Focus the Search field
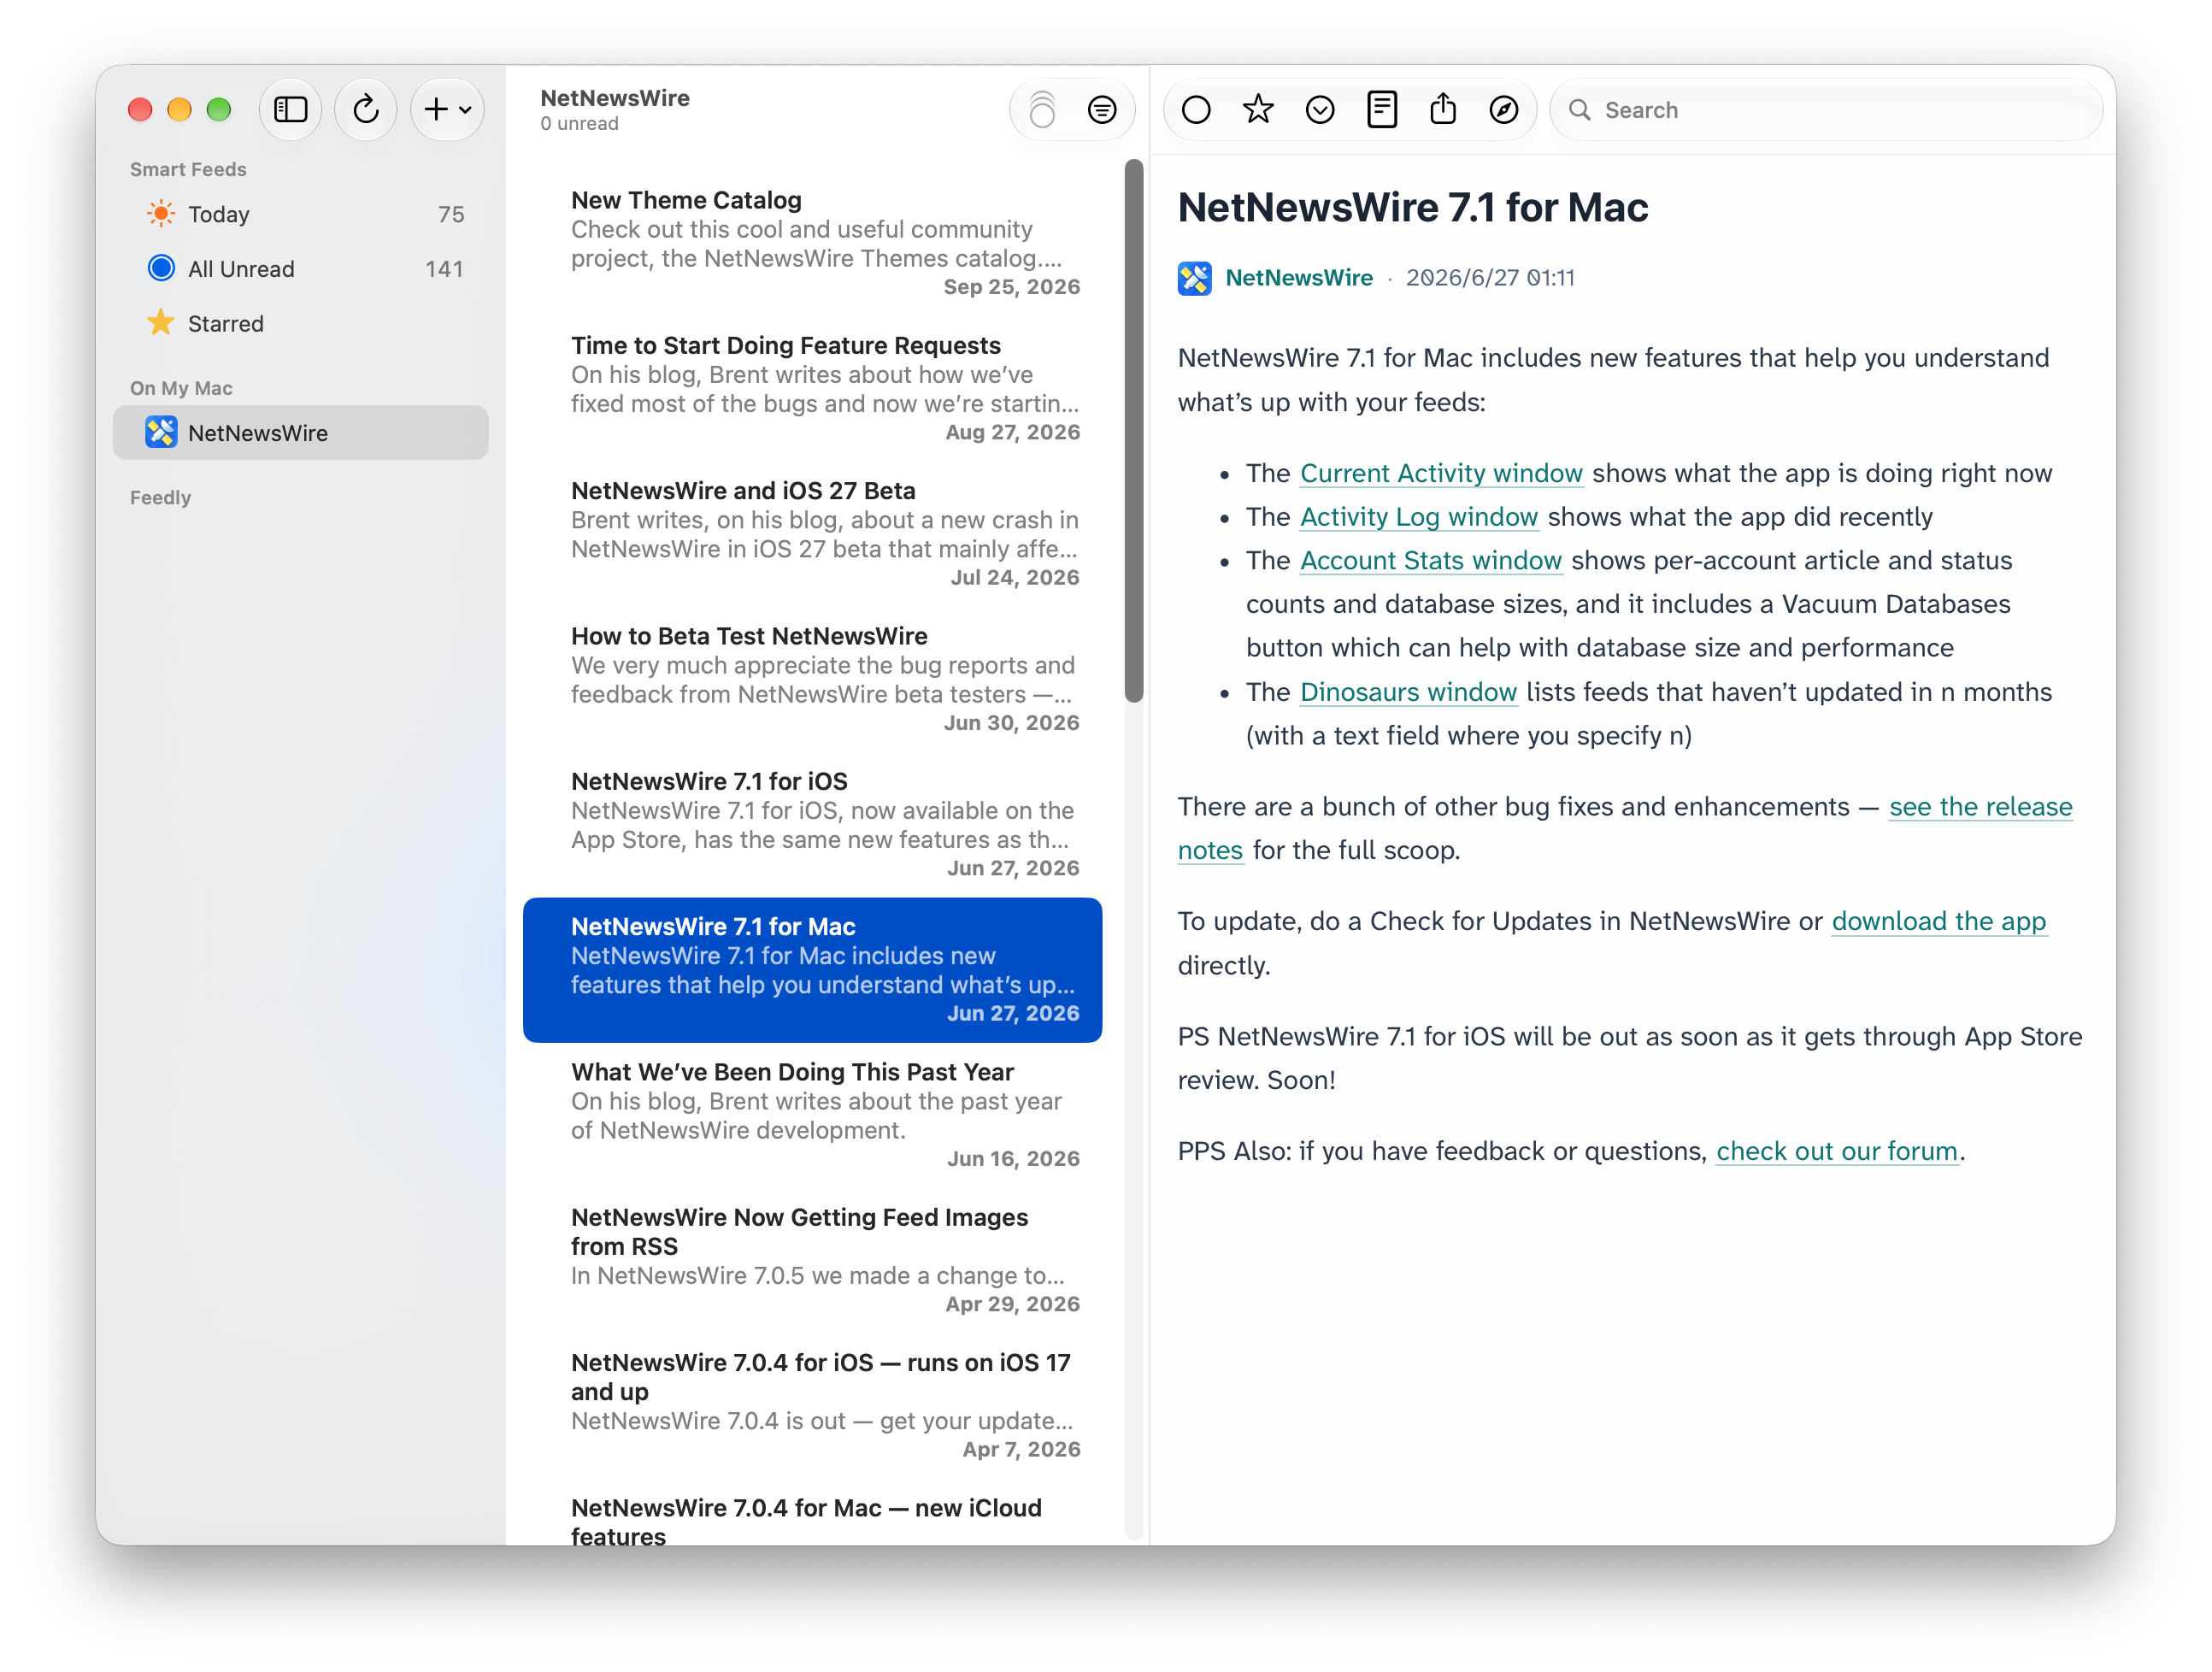This screenshot has width=2212, height=1672. [1826, 109]
